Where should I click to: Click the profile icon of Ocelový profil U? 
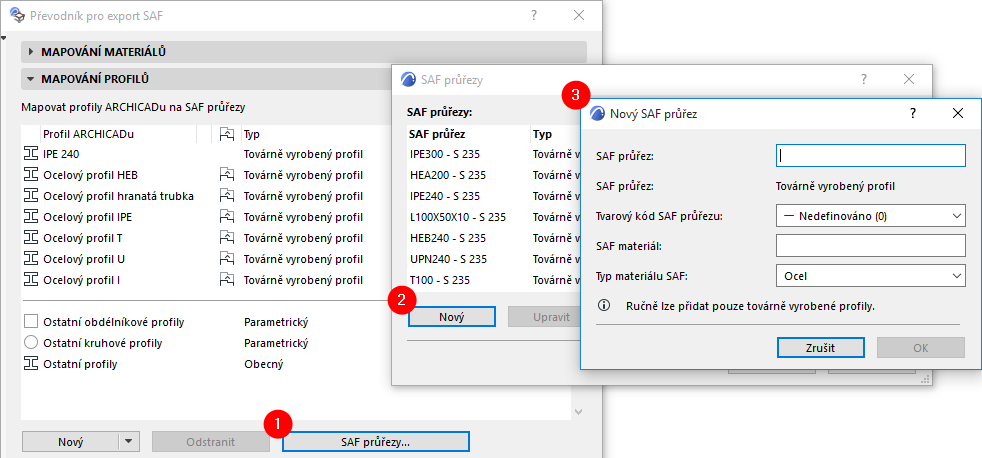click(x=30, y=259)
